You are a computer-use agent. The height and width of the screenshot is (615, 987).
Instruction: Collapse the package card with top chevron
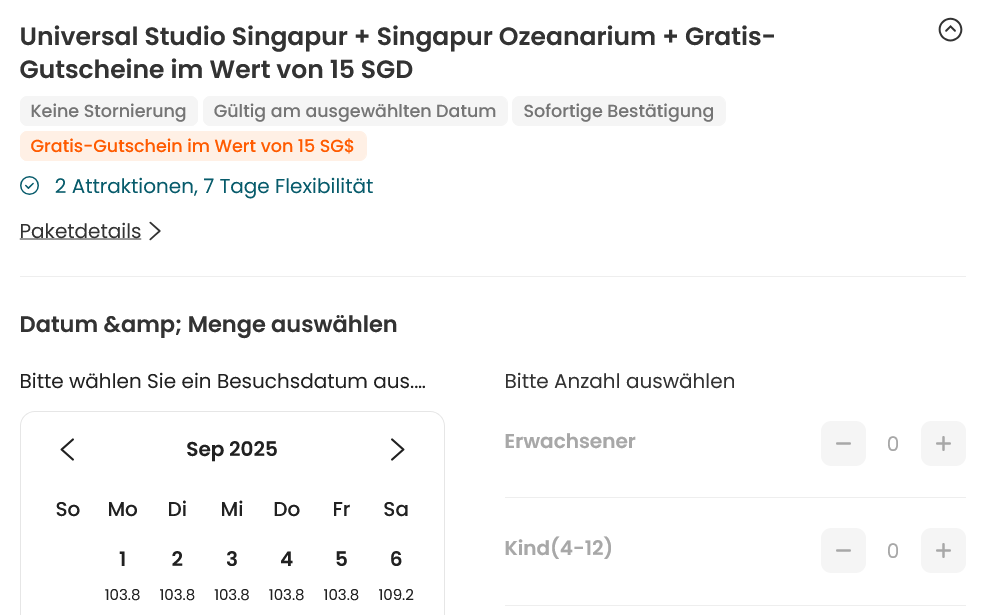(x=950, y=30)
